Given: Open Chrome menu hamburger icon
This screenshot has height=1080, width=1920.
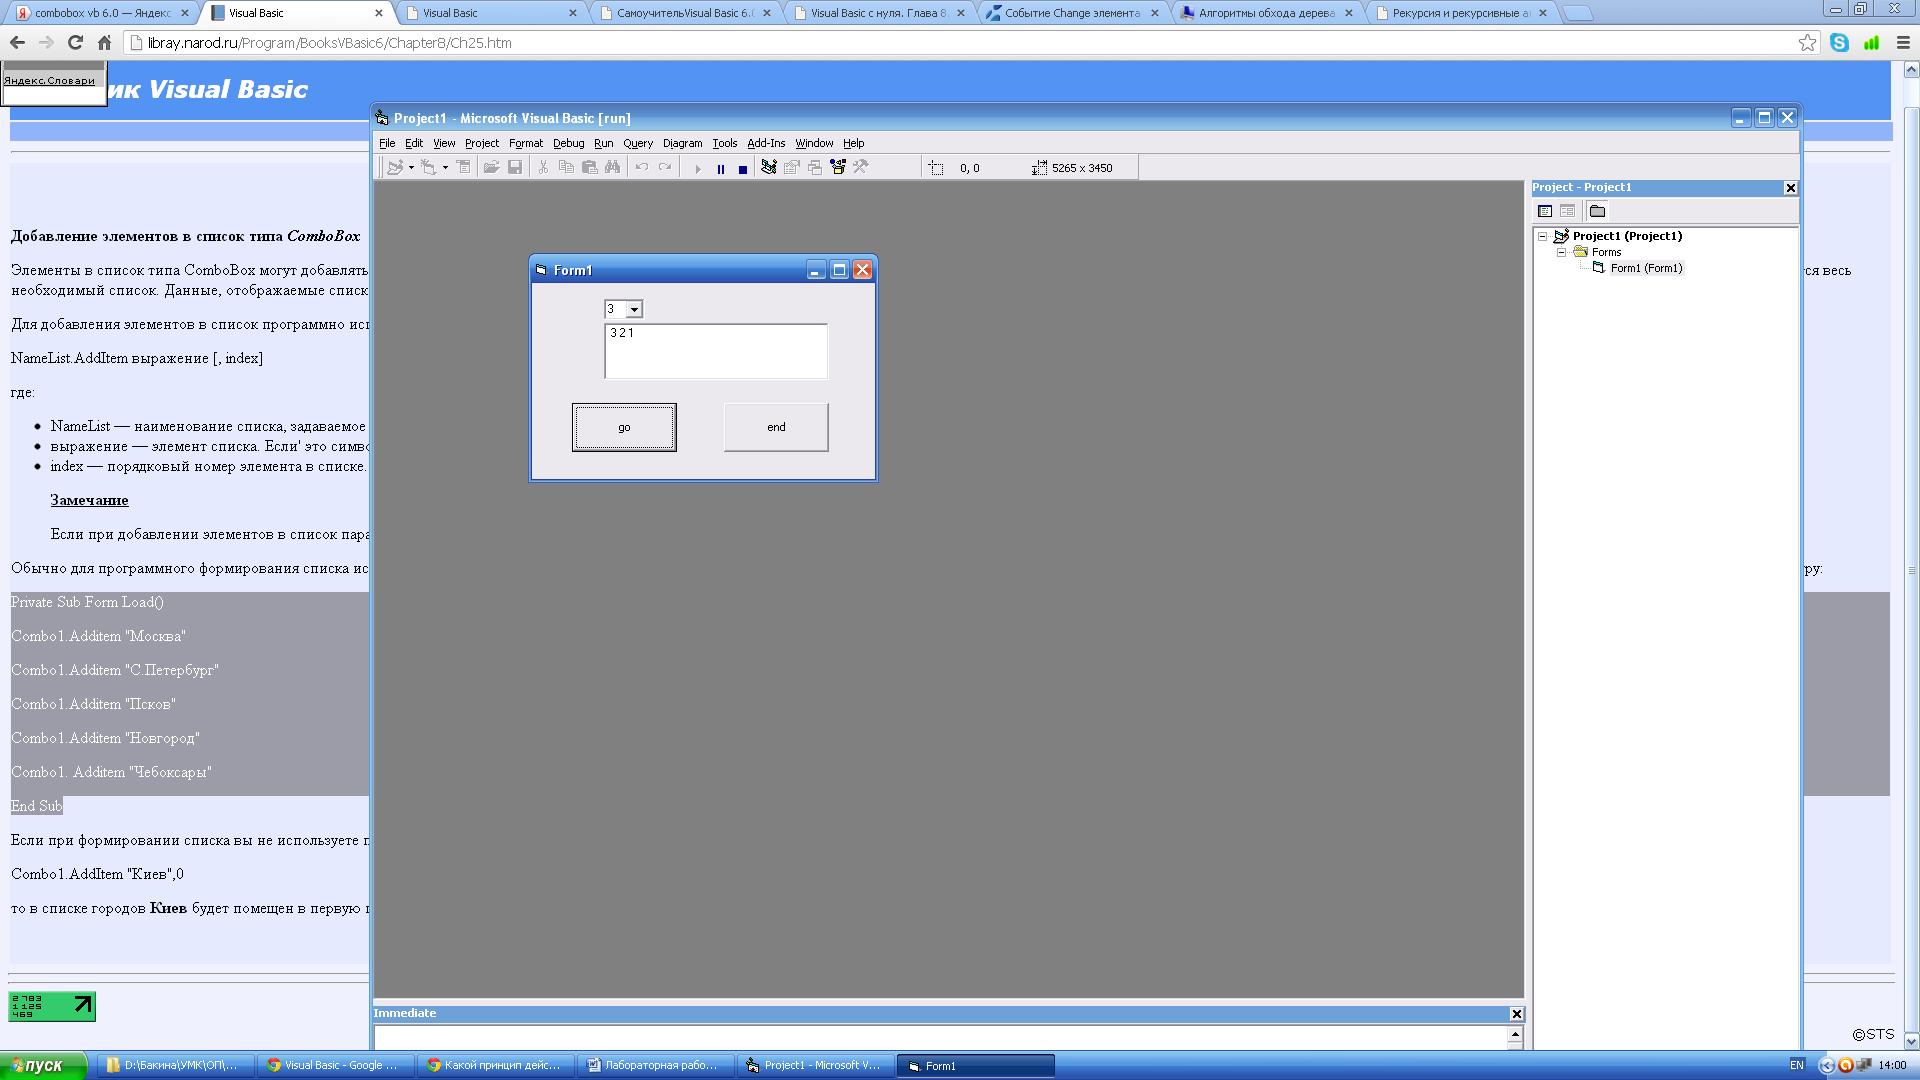Looking at the screenshot, I should (1903, 42).
